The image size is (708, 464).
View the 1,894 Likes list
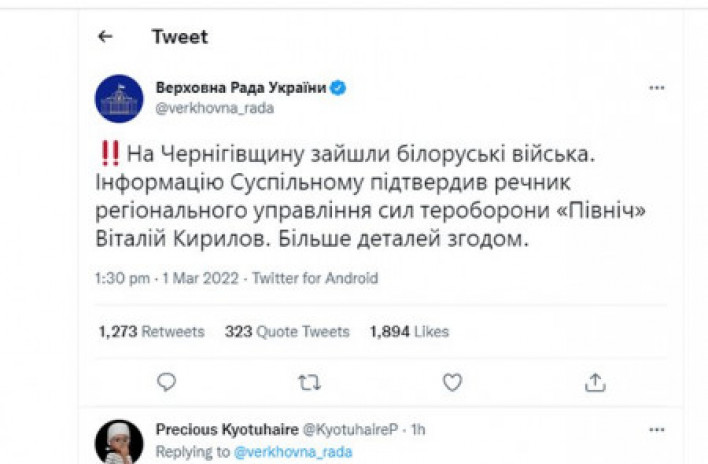[409, 331]
